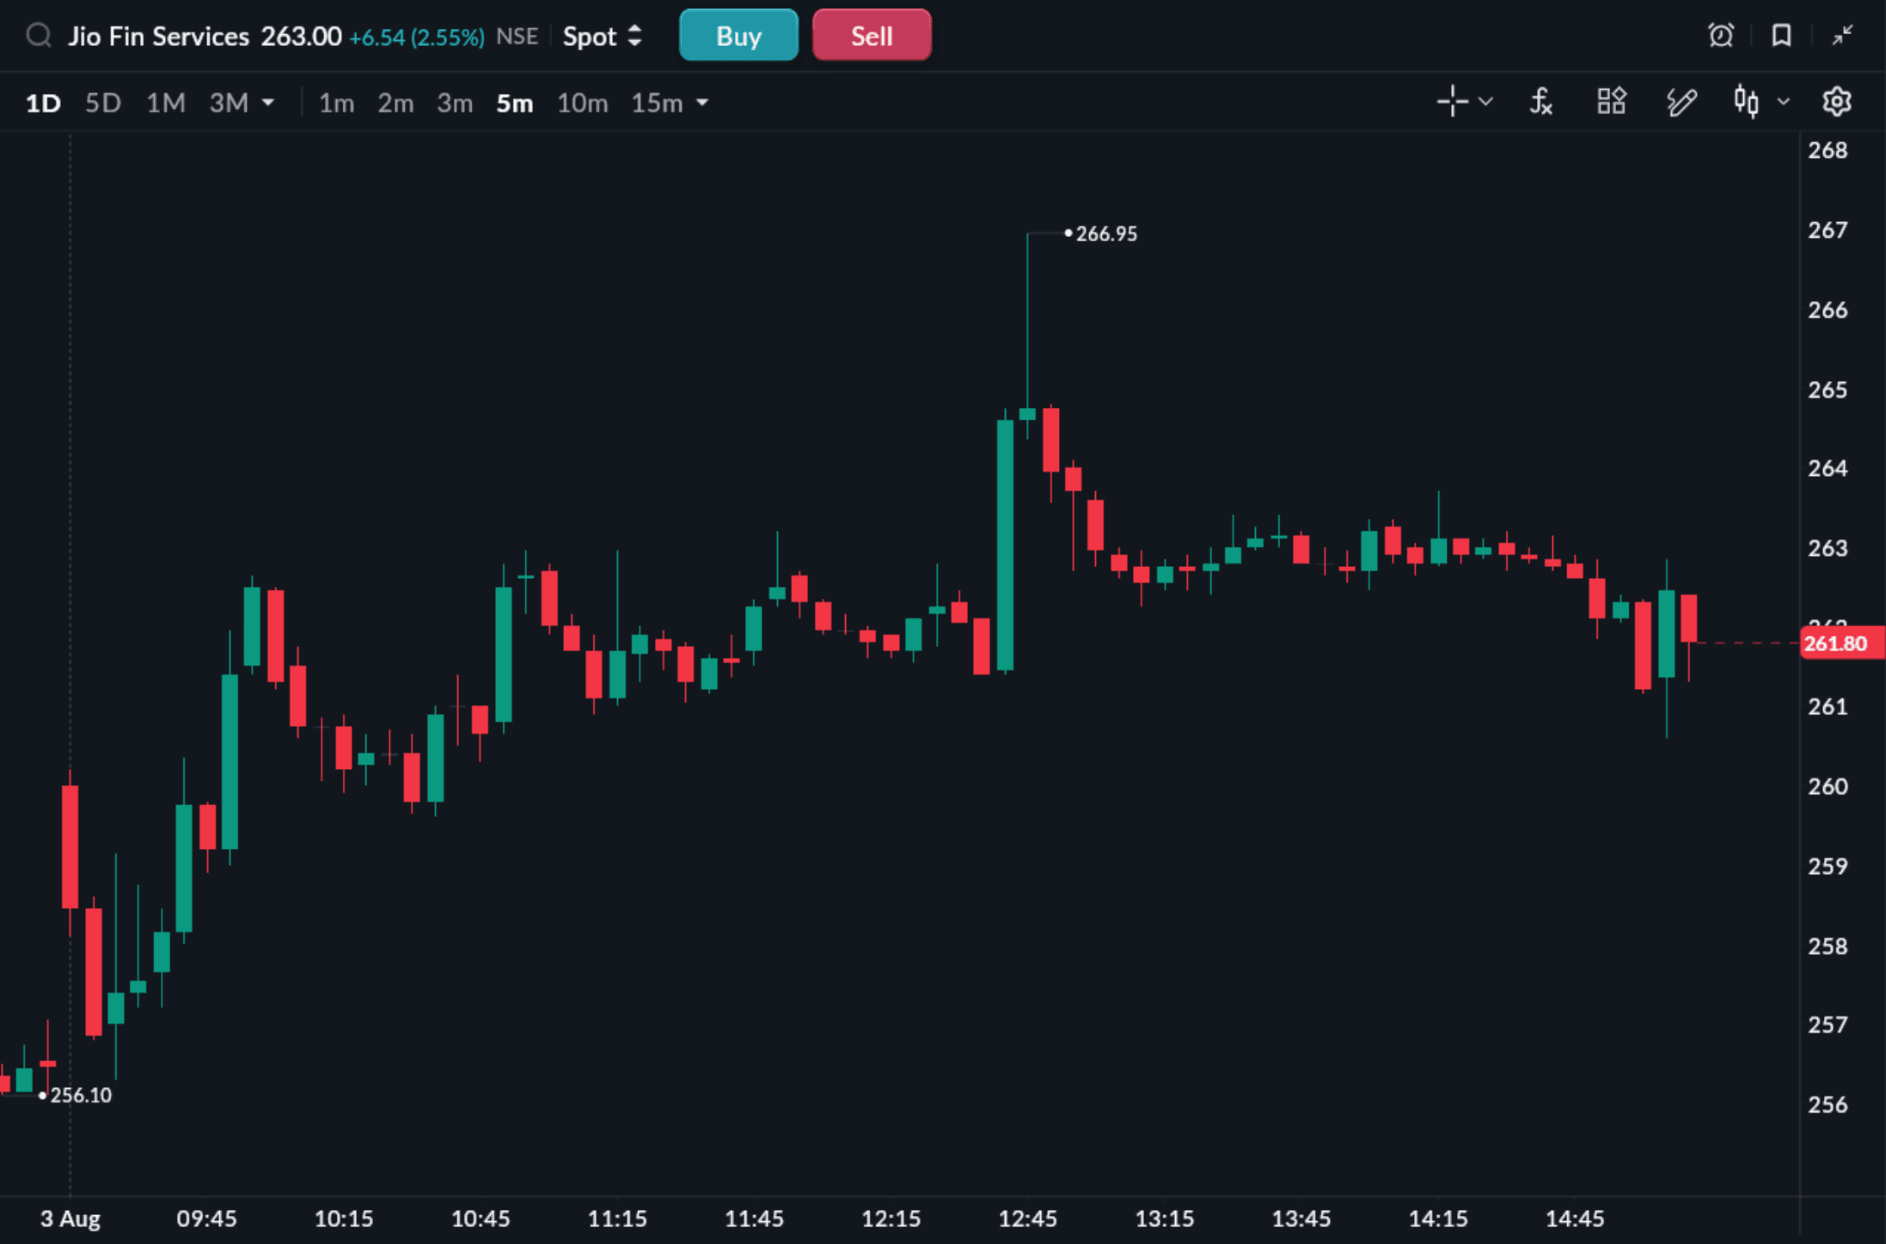Set a price alert with alarm icon
Screen dimensions: 1886x1244
click(1721, 36)
